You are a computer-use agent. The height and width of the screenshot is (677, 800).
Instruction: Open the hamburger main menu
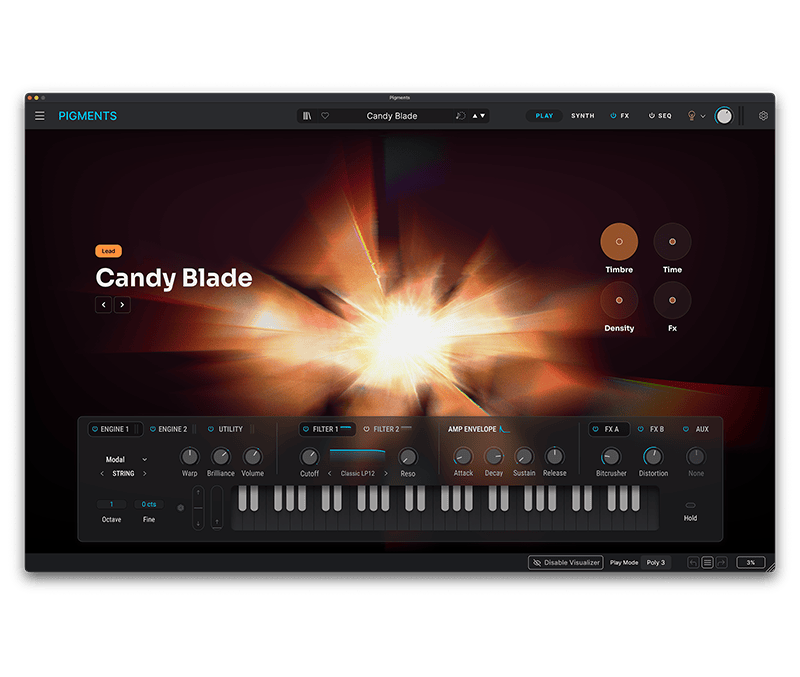point(40,116)
